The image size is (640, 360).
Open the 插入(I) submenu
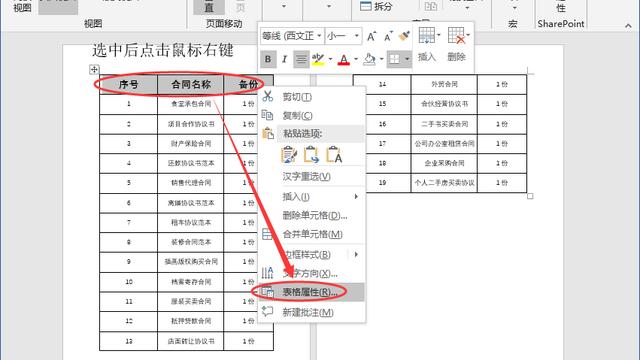pyautogui.click(x=311, y=197)
